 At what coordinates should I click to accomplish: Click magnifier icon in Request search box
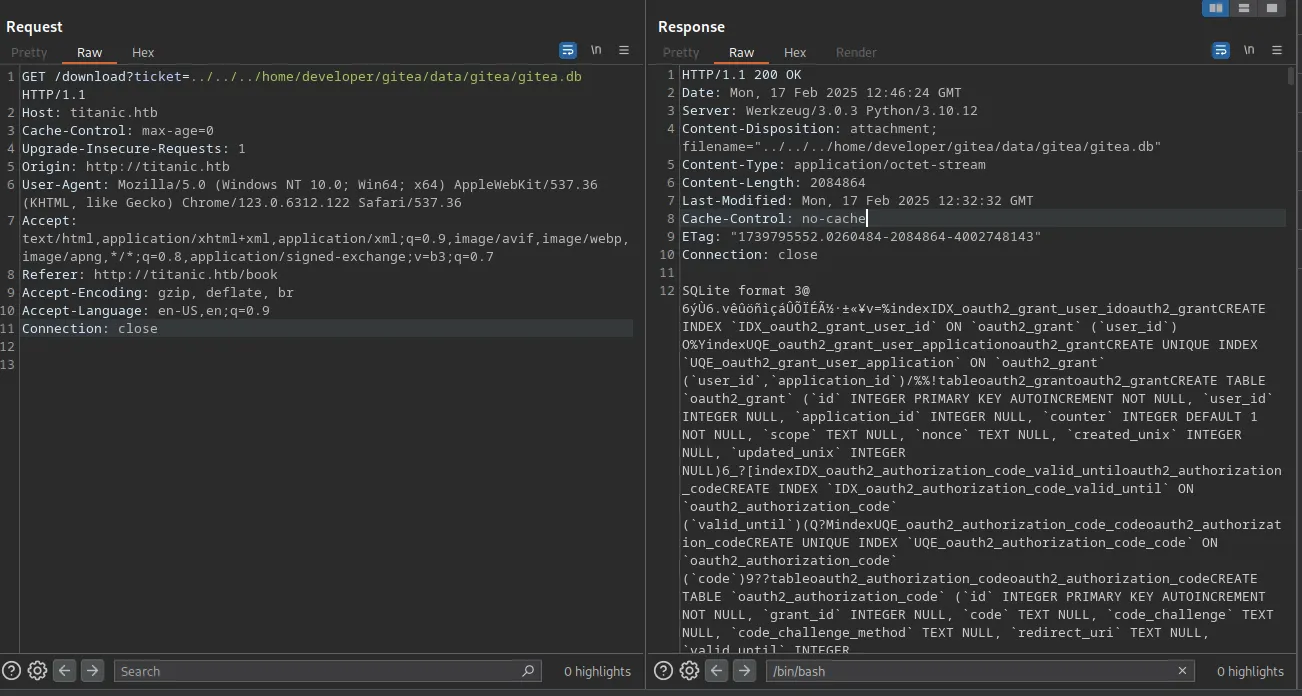click(x=528, y=671)
